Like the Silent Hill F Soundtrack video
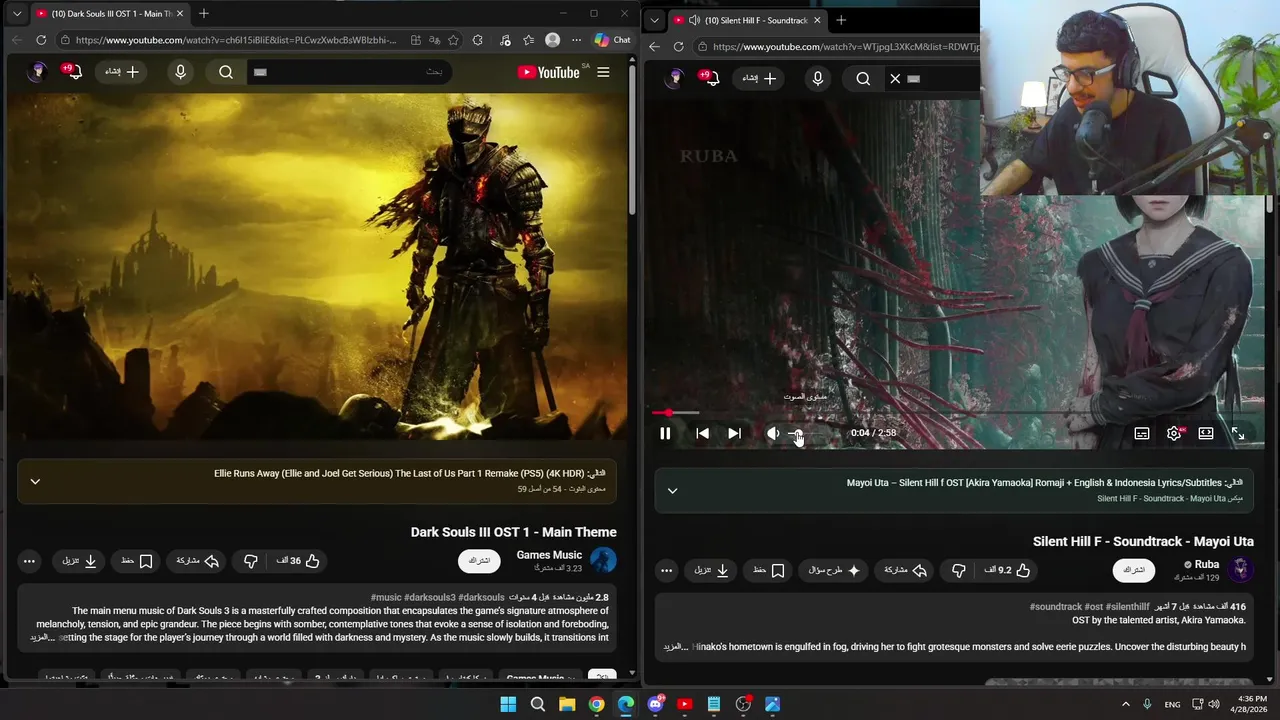 1008,570
